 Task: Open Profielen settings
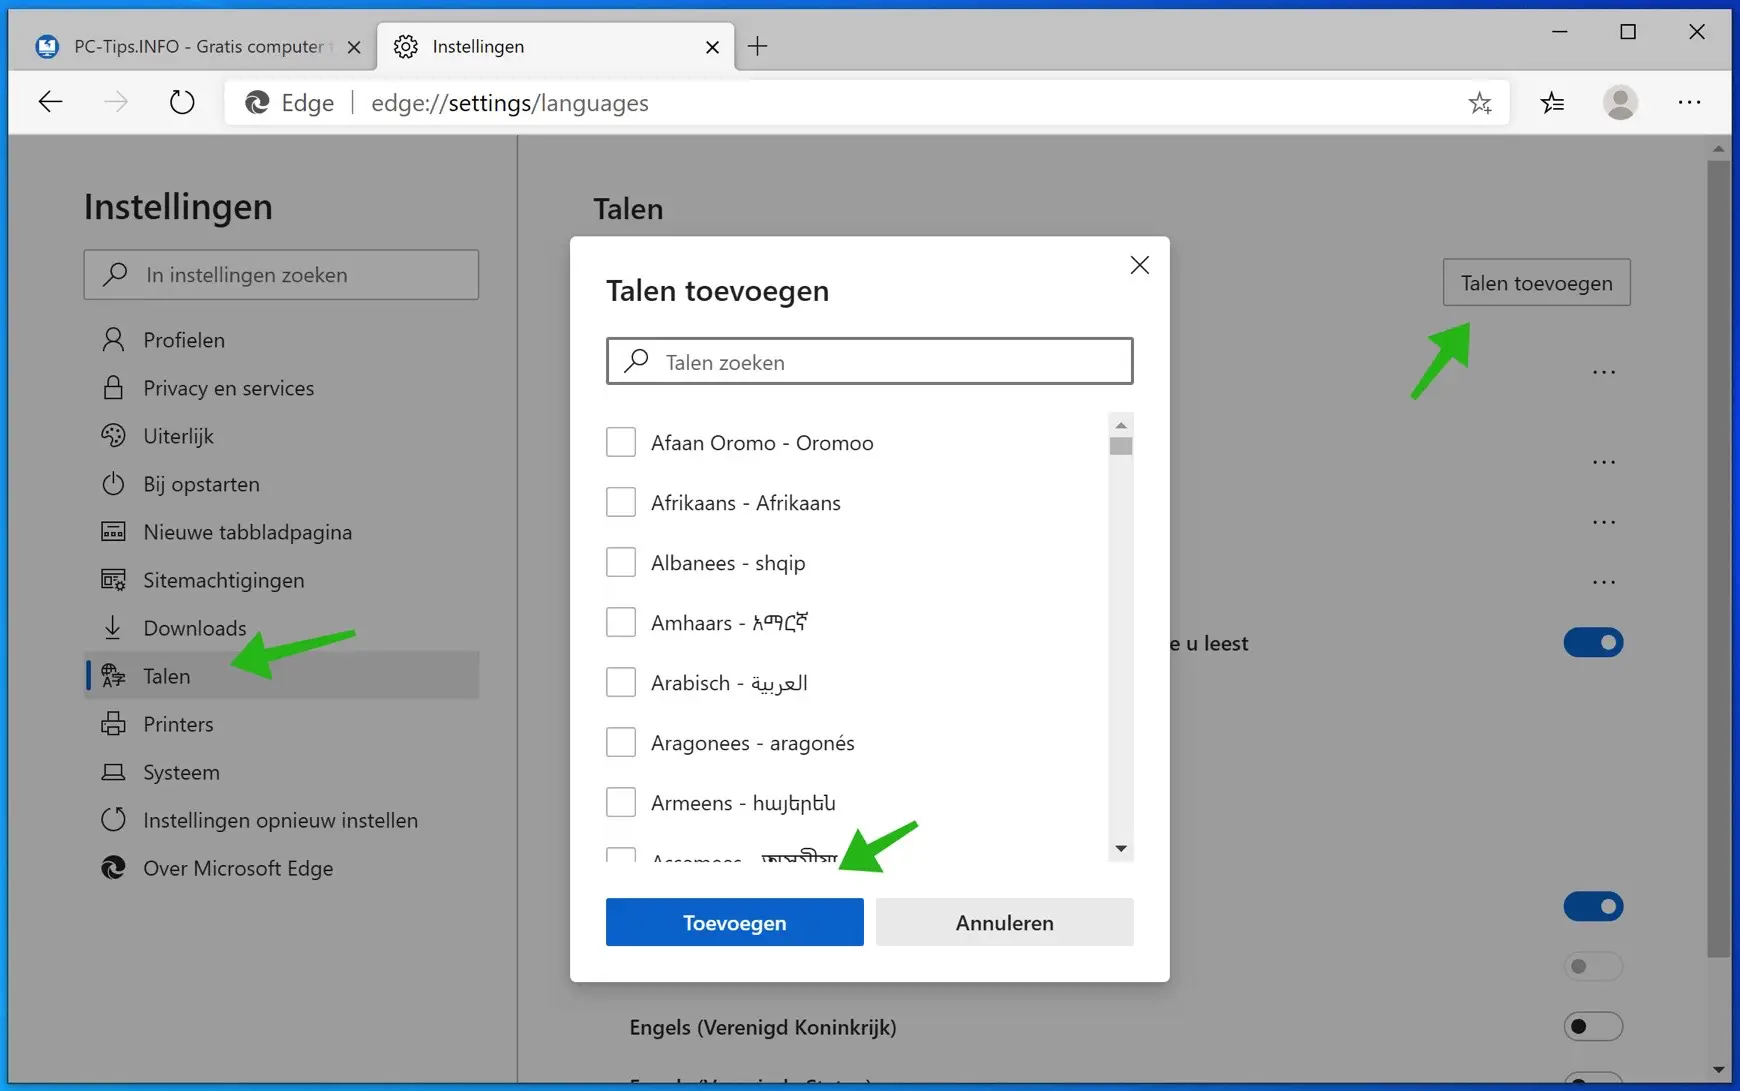pyautogui.click(x=281, y=340)
